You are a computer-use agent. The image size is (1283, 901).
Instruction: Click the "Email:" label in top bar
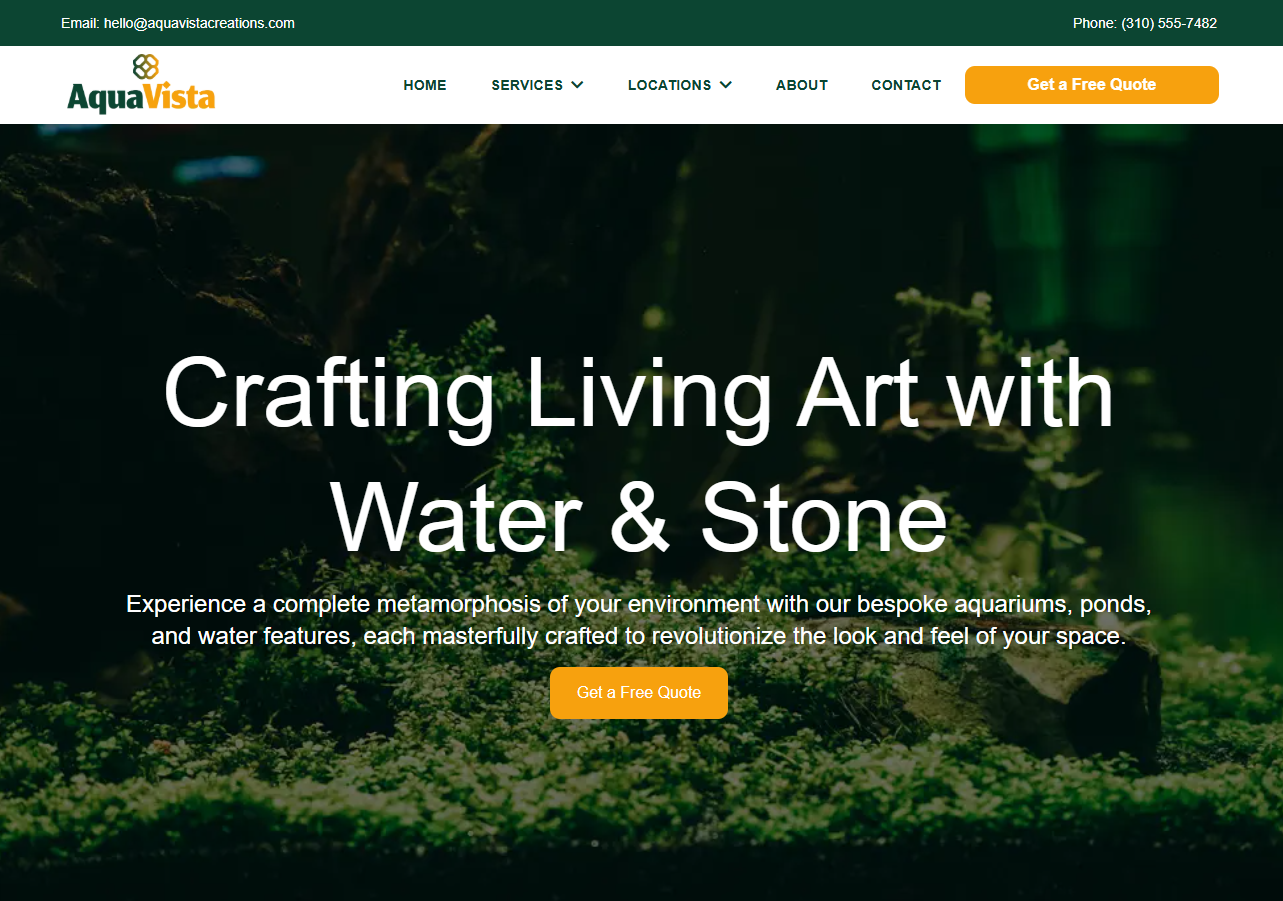tap(80, 23)
